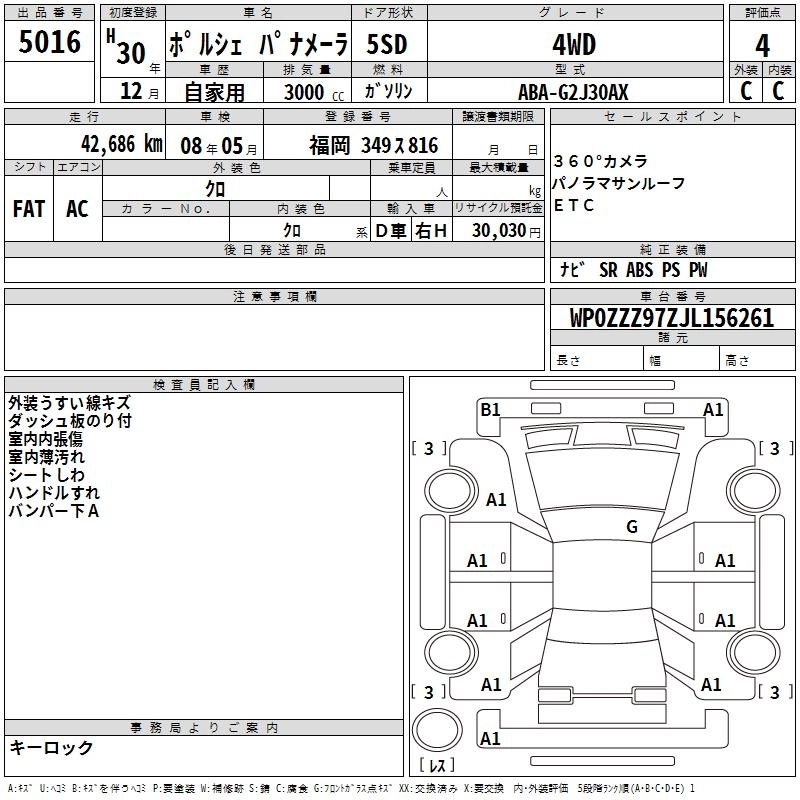Click the equipment item ABS
Screen dimensions: 800x800
[639, 269]
